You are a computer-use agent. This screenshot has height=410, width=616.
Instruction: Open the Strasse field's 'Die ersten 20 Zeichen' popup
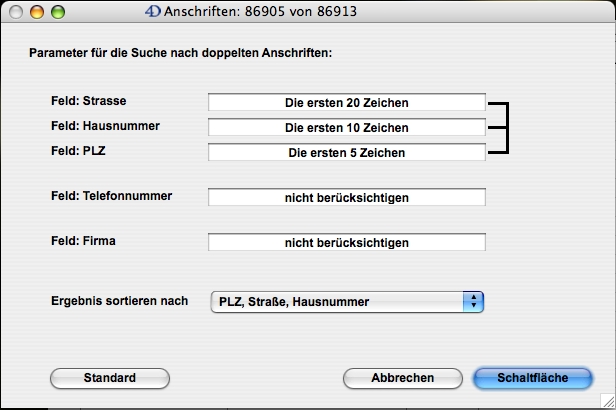[346, 102]
